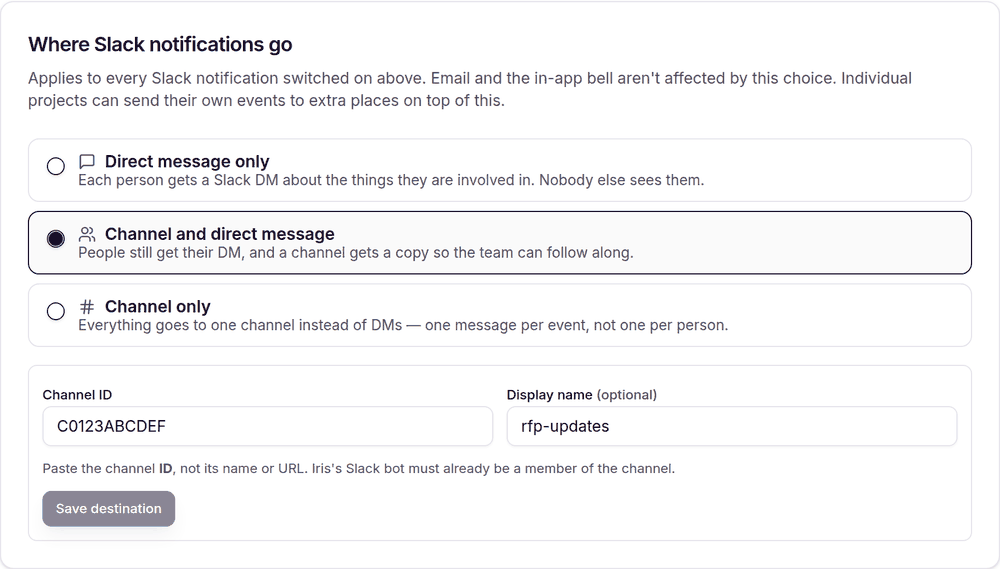This screenshot has height=569, width=1000.
Task: Click the Channel ID field label
Action: (x=77, y=395)
